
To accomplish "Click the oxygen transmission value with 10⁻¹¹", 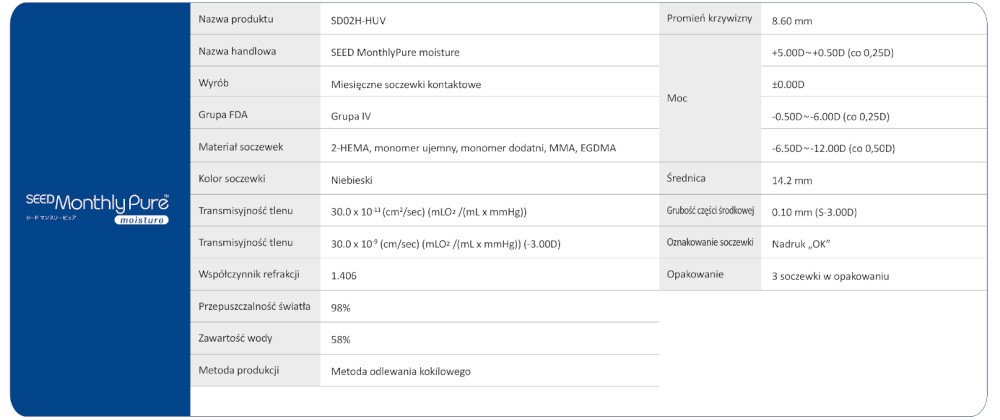I will [429, 212].
